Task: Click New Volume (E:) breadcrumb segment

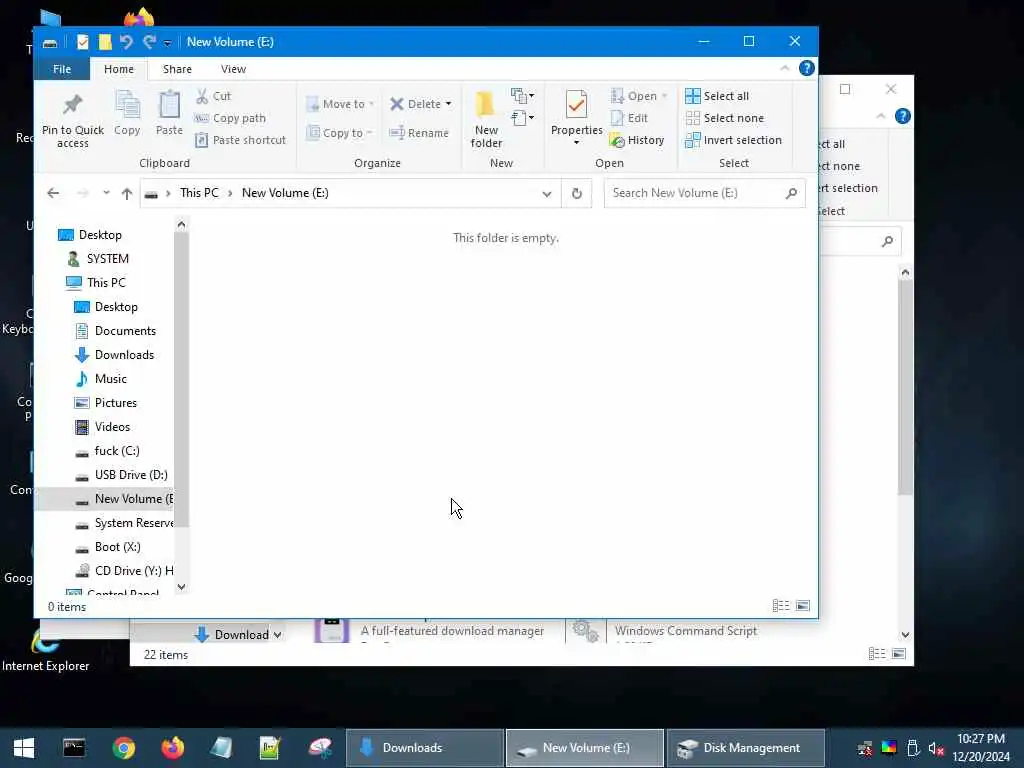Action: point(285,193)
